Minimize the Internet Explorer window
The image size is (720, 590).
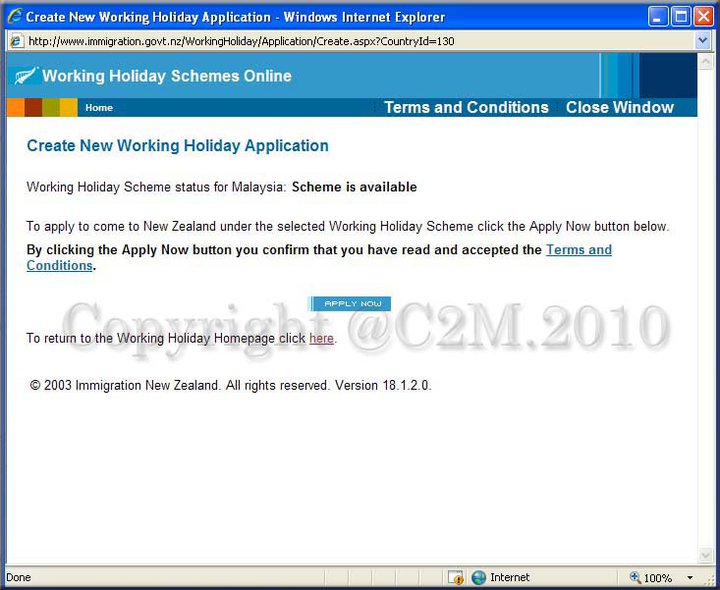click(658, 16)
